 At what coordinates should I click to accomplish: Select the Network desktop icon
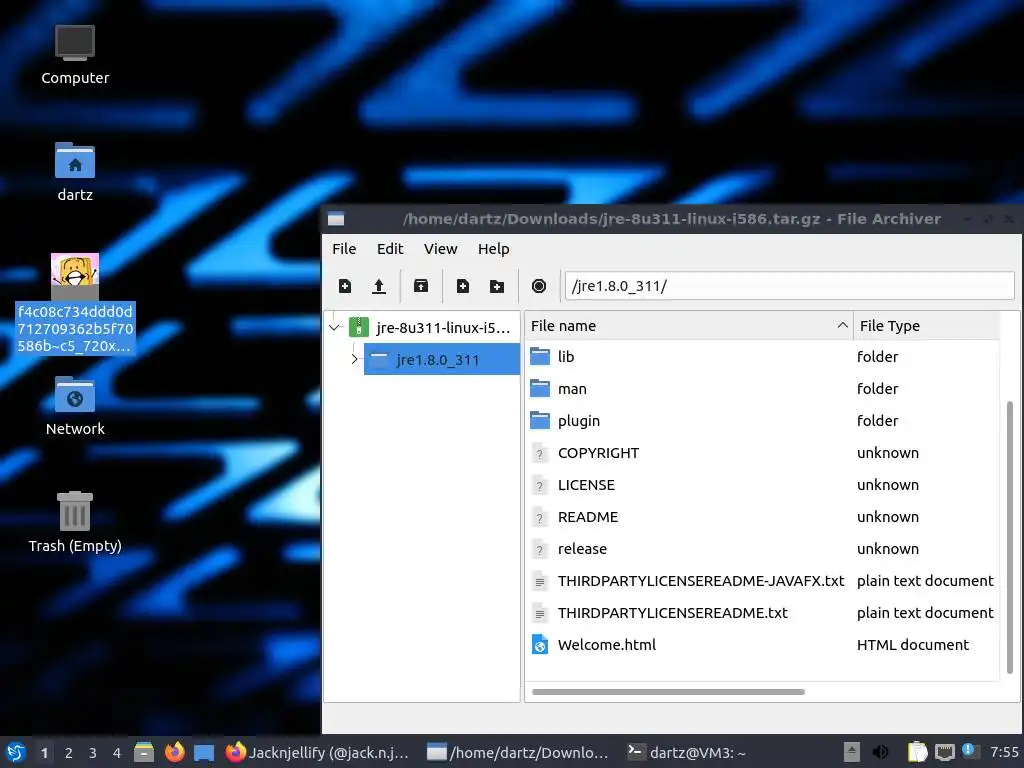[75, 394]
